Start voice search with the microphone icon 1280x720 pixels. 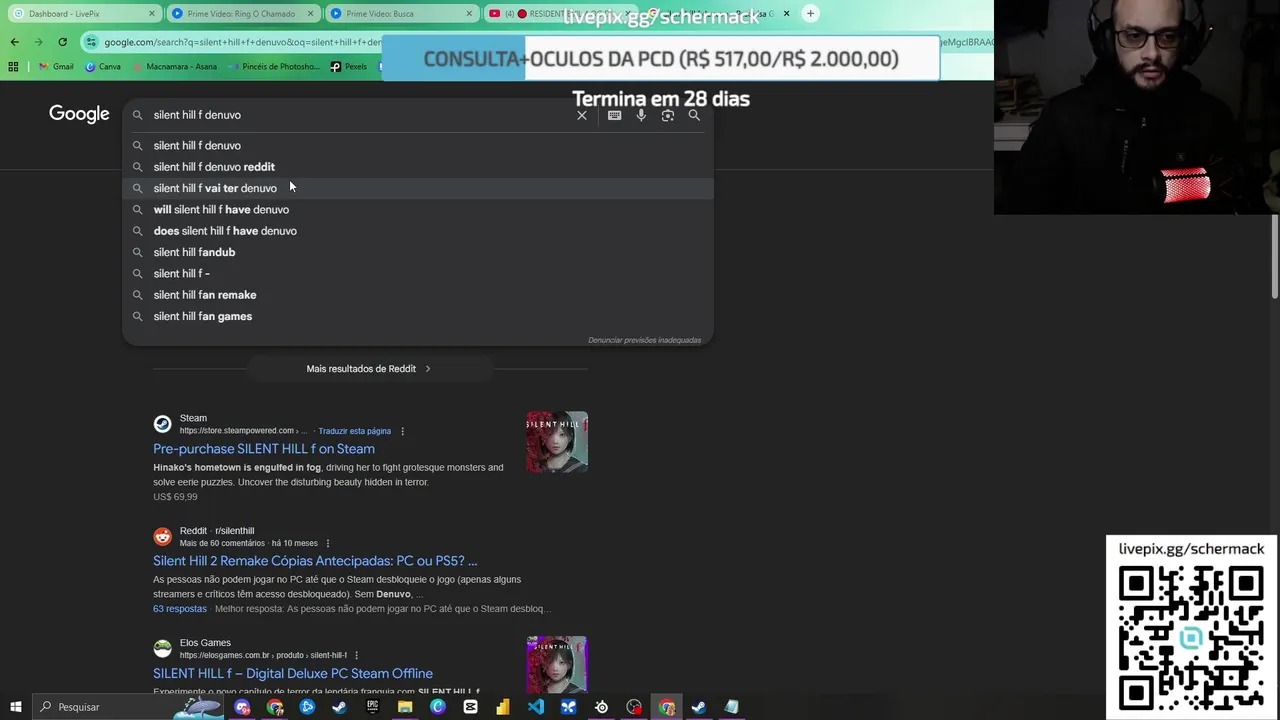(641, 115)
